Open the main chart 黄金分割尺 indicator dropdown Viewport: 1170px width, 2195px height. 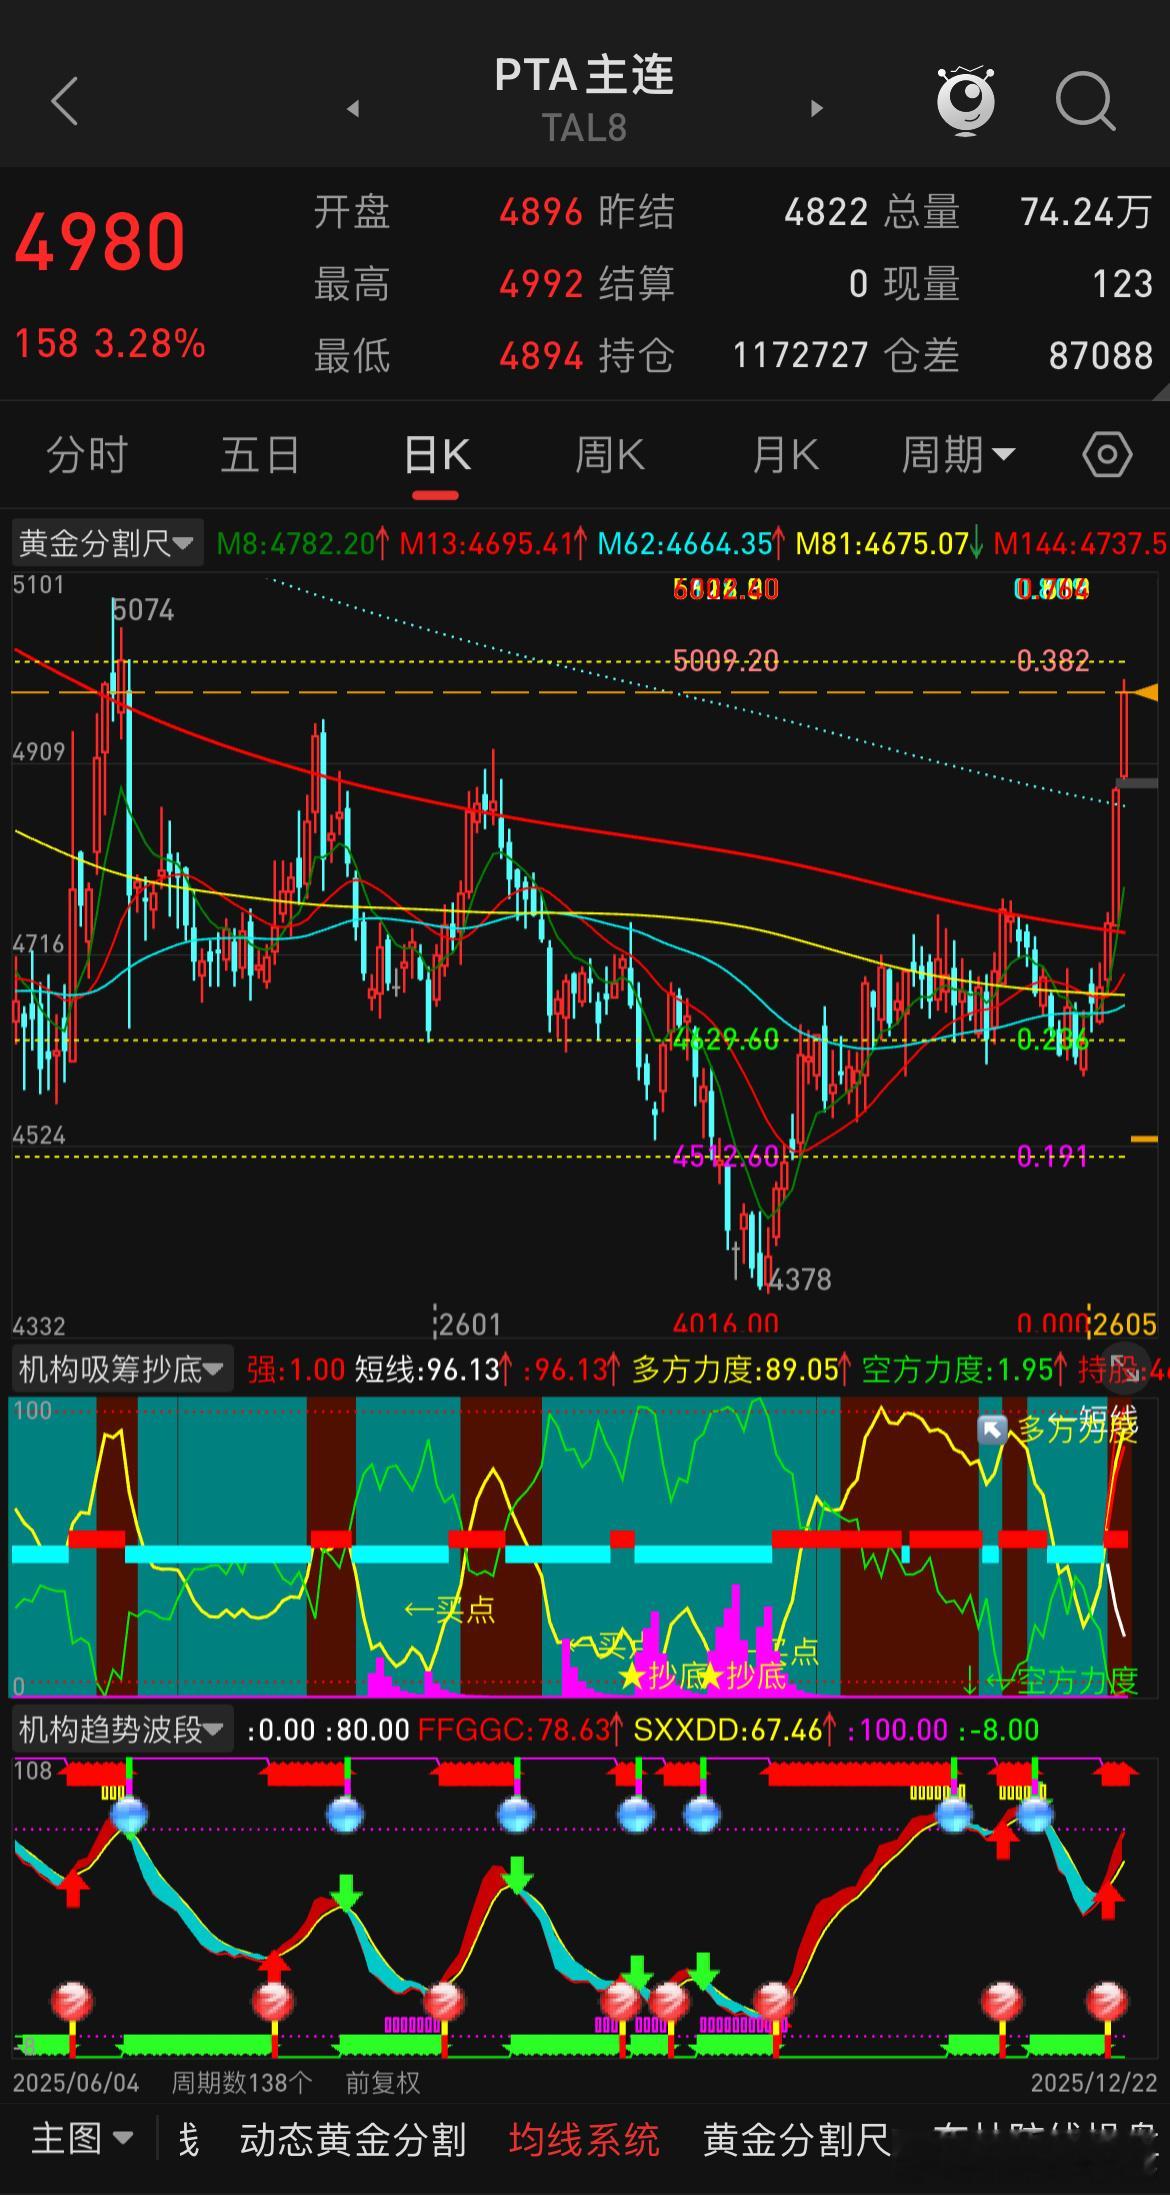(106, 543)
